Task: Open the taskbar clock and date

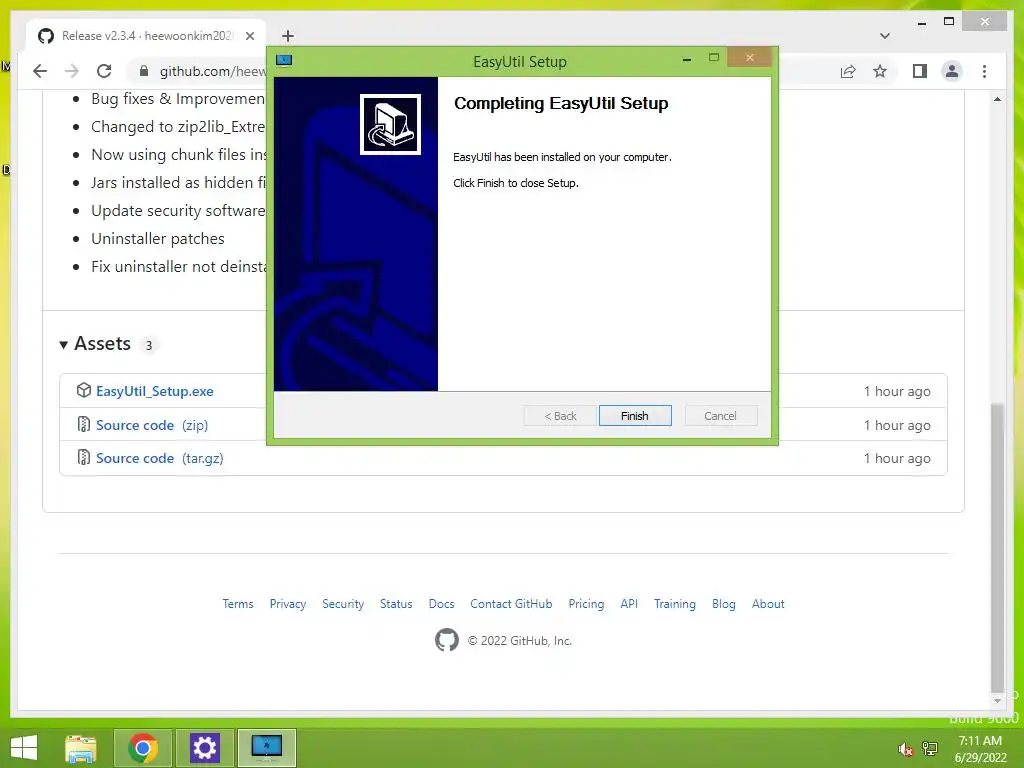Action: click(x=980, y=749)
